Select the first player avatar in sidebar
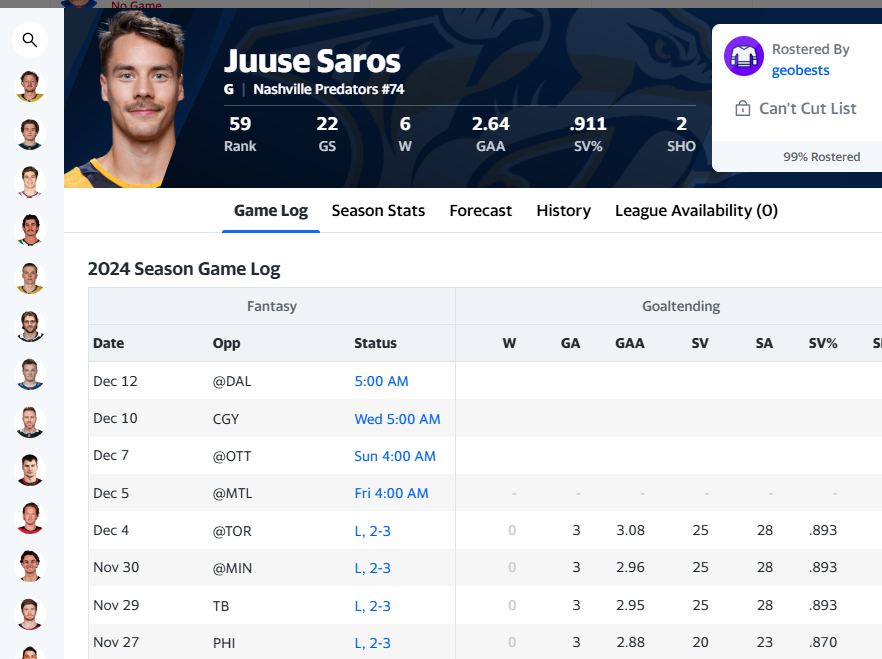This screenshot has width=882, height=659. [30, 86]
